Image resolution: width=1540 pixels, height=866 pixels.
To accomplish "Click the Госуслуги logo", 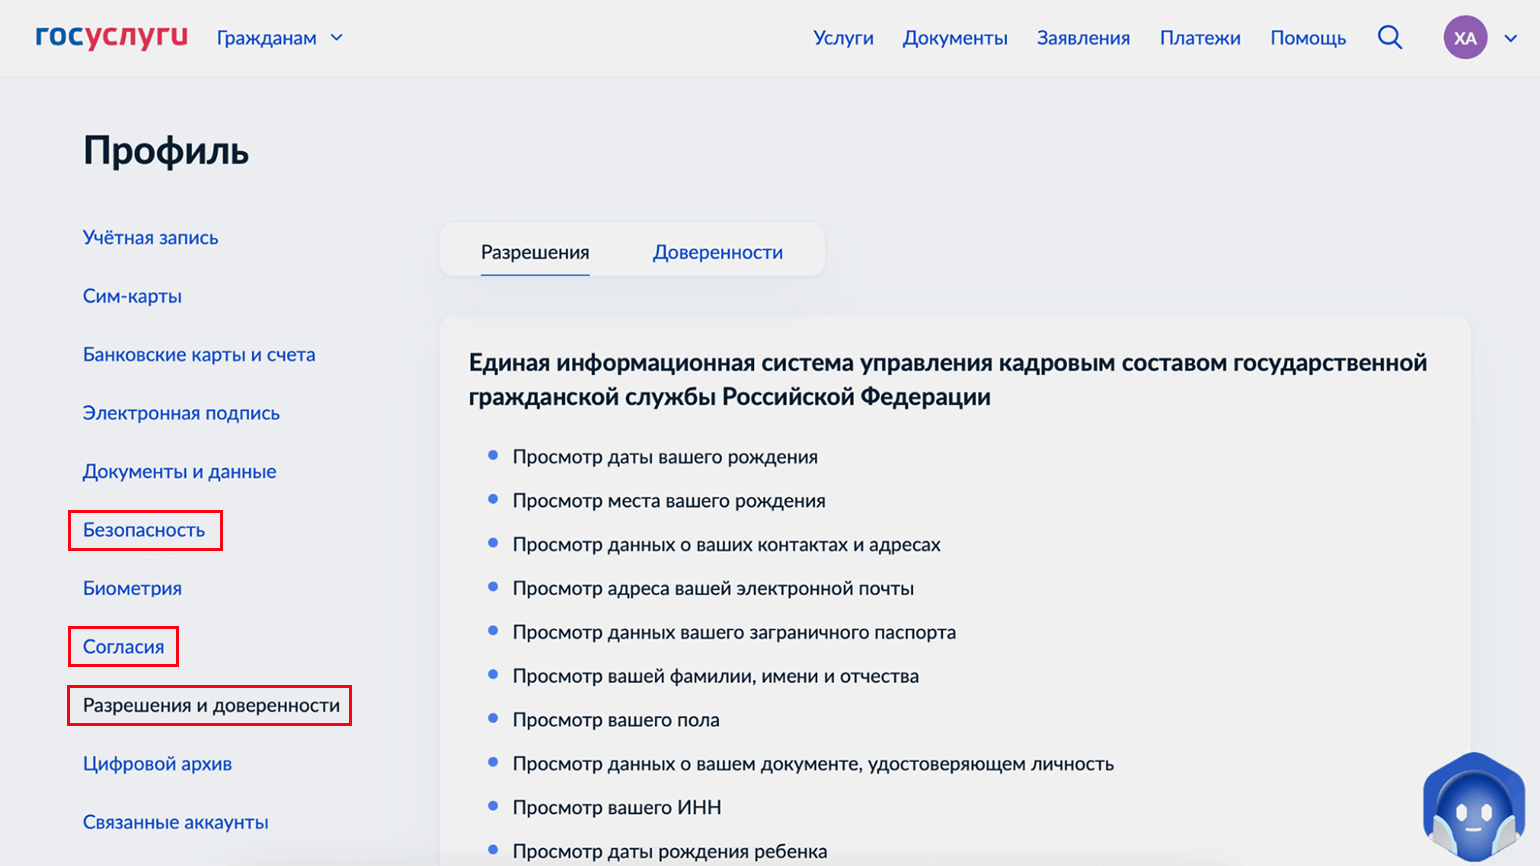I will pos(111,37).
